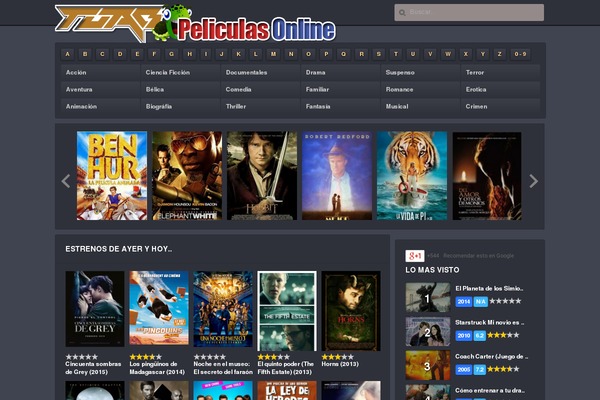Screen dimensions: 600x400
Task: Open the Robert Redford movie poster
Action: tap(337, 176)
